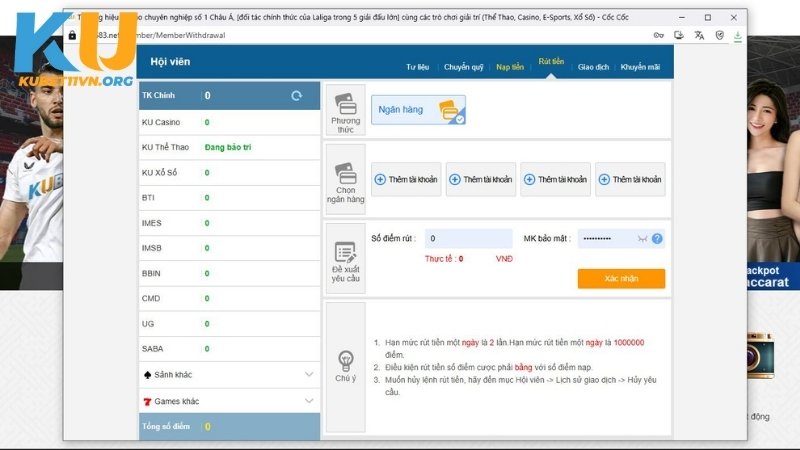Expand the Sảnh khác section
This screenshot has width=800, height=450.
tap(308, 374)
